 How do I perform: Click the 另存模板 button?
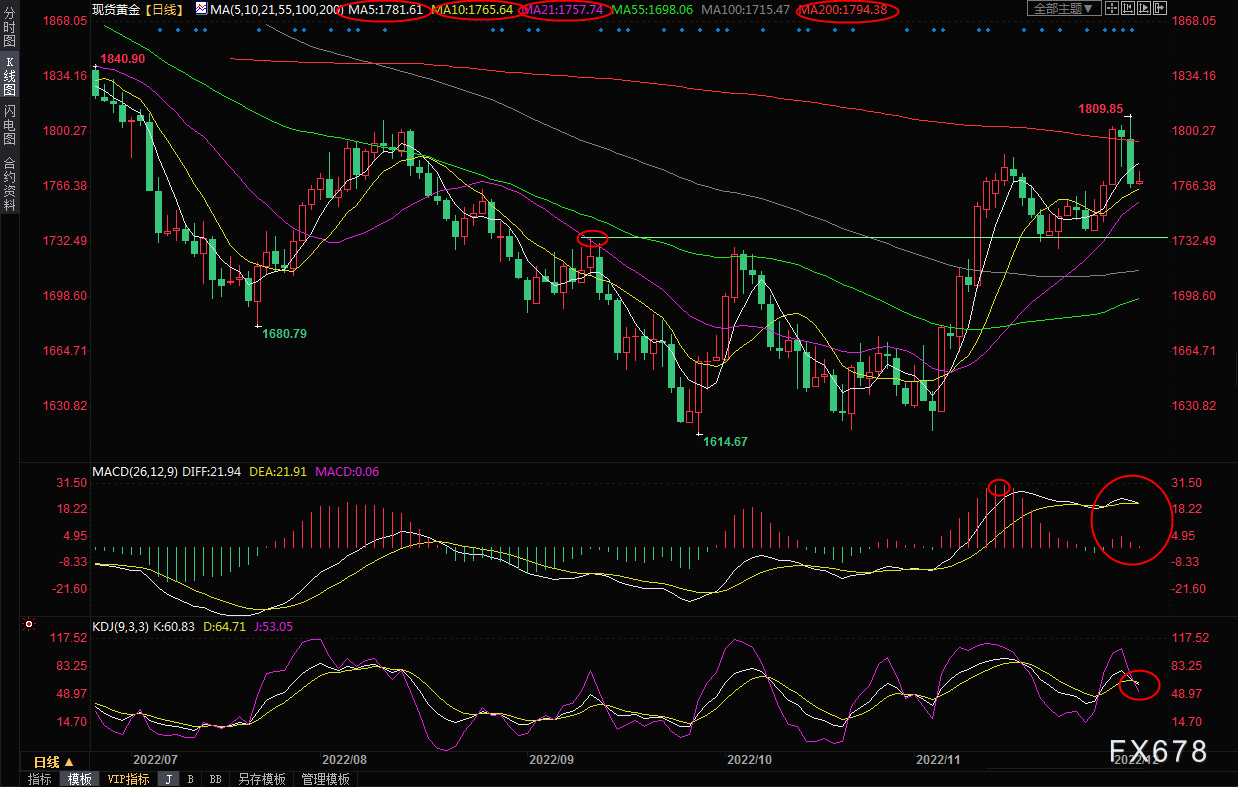261,779
